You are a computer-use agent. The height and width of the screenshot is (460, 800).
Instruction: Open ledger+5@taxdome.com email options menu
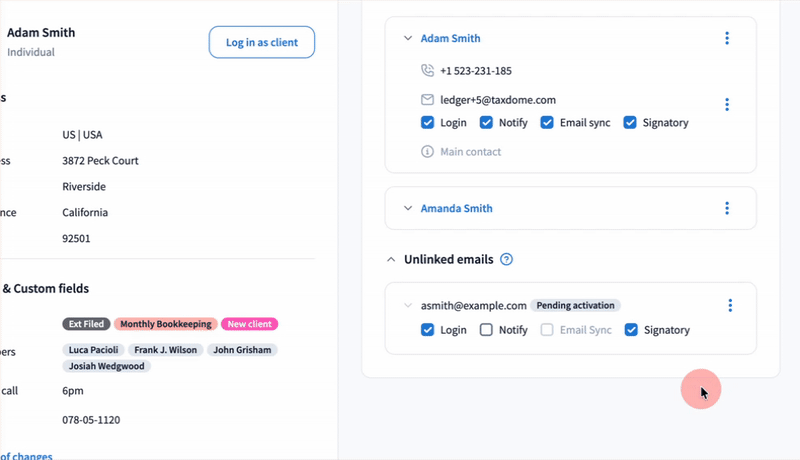(x=727, y=104)
